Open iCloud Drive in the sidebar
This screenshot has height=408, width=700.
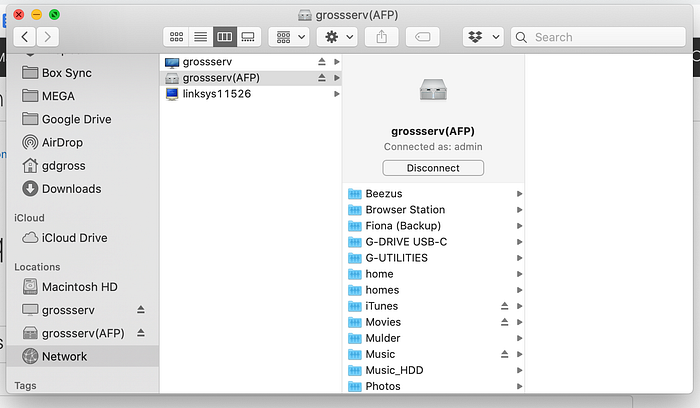click(x=83, y=238)
